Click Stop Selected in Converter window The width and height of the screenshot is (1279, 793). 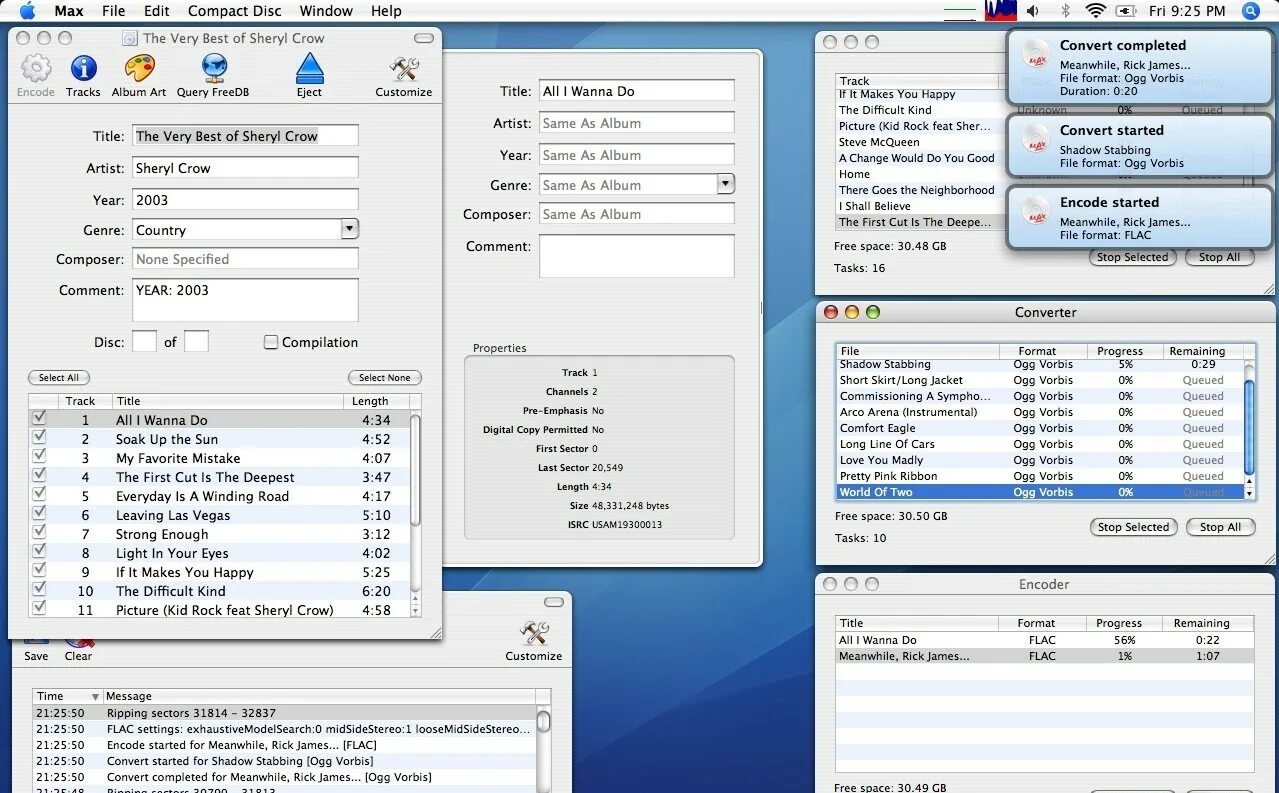[x=1133, y=527]
